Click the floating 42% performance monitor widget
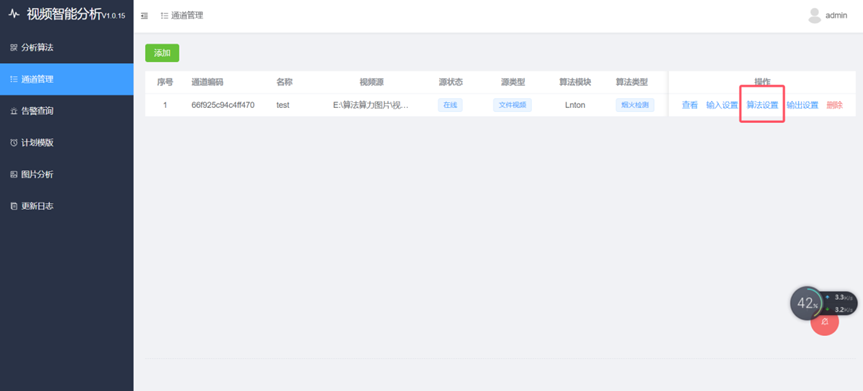The width and height of the screenshot is (863, 391). [x=823, y=303]
